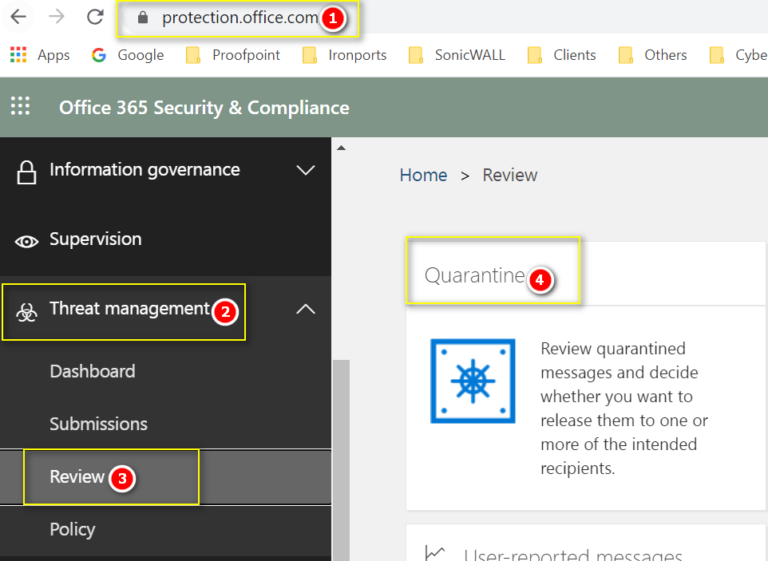Click the Supervision eye icon
This screenshot has height=561, width=768.
(26, 241)
